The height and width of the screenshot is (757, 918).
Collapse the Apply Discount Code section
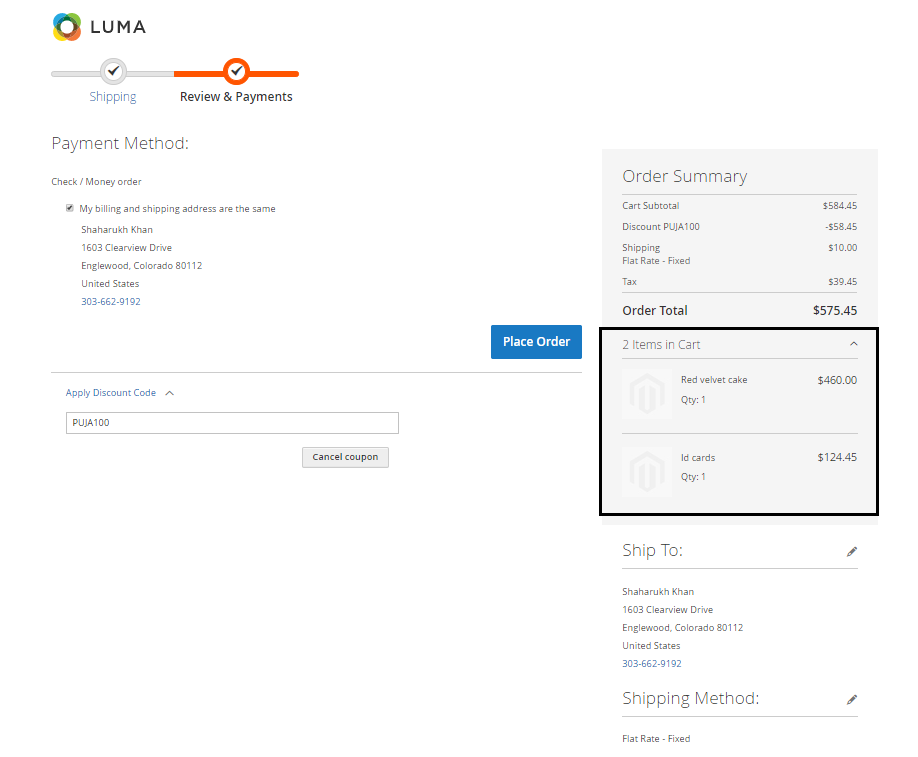[169, 393]
